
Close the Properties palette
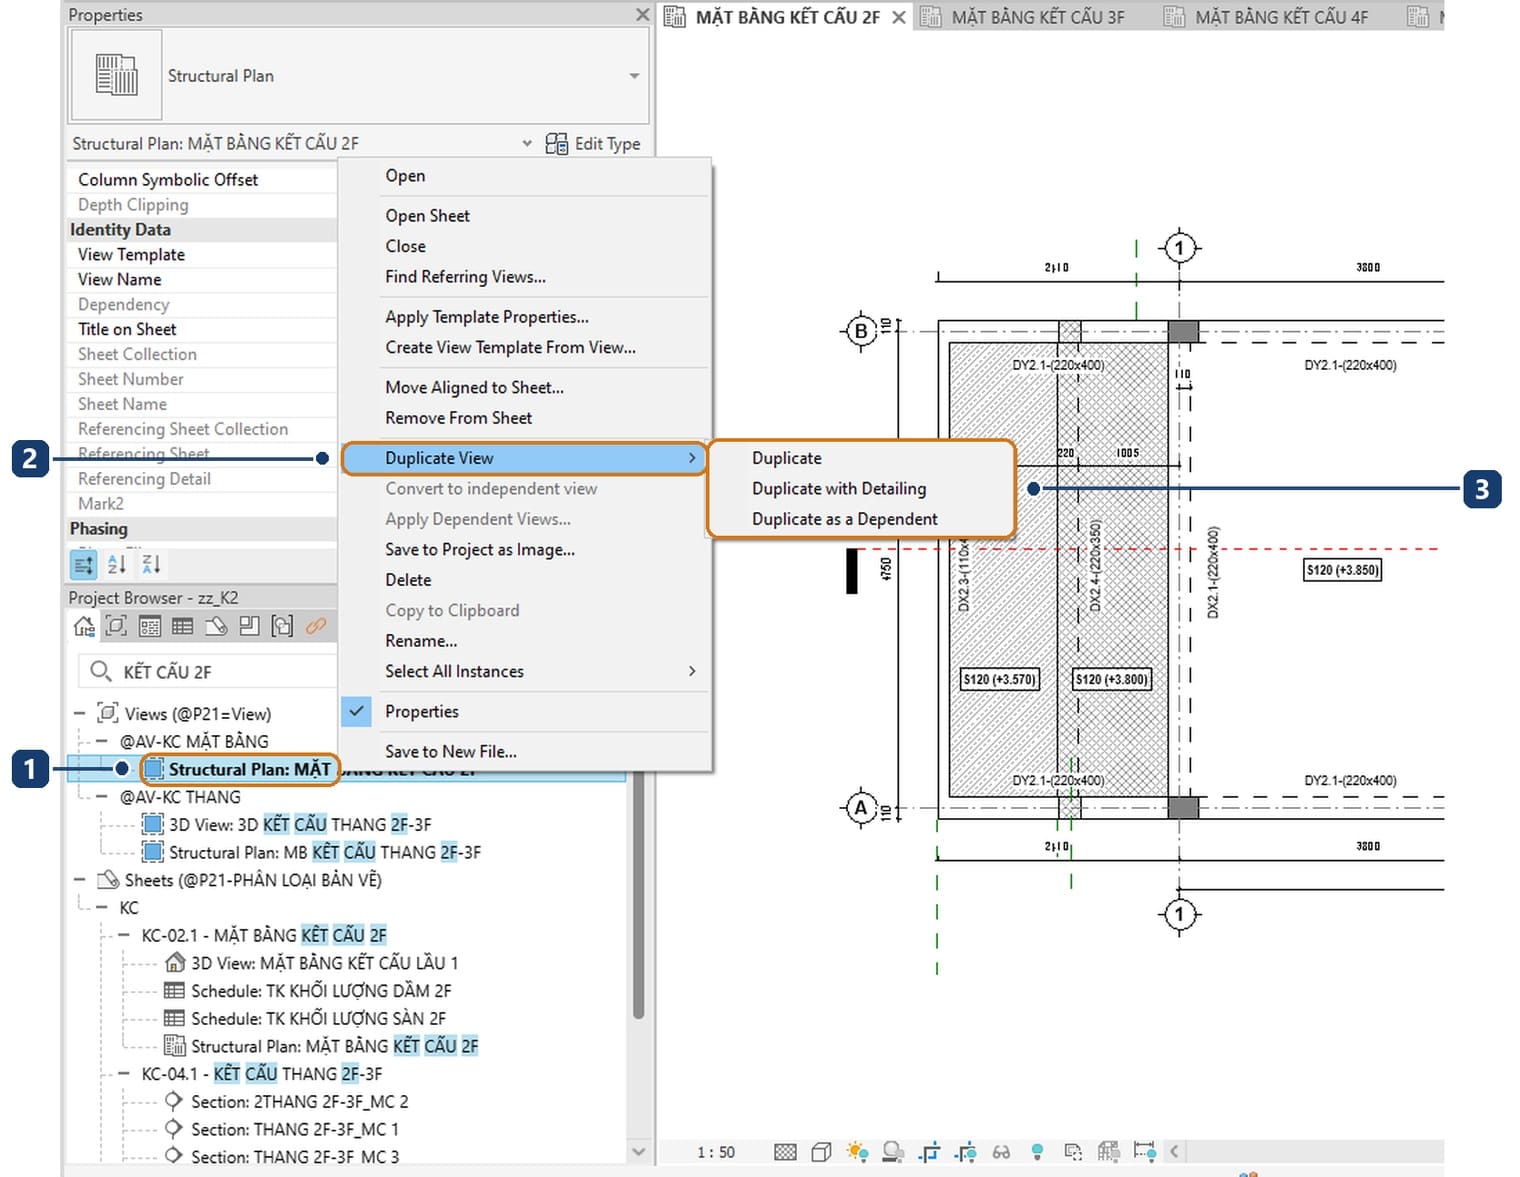click(642, 15)
